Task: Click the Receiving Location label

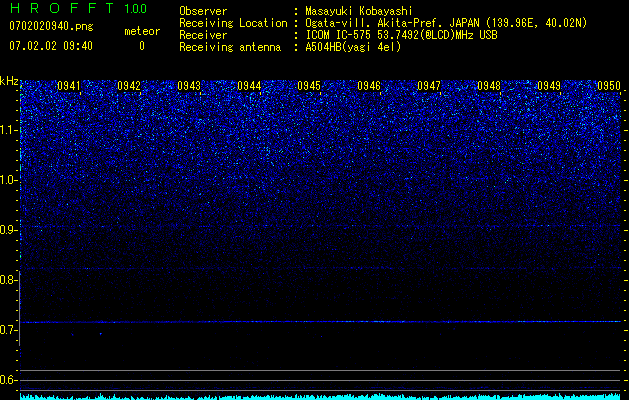Action: [x=233, y=23]
